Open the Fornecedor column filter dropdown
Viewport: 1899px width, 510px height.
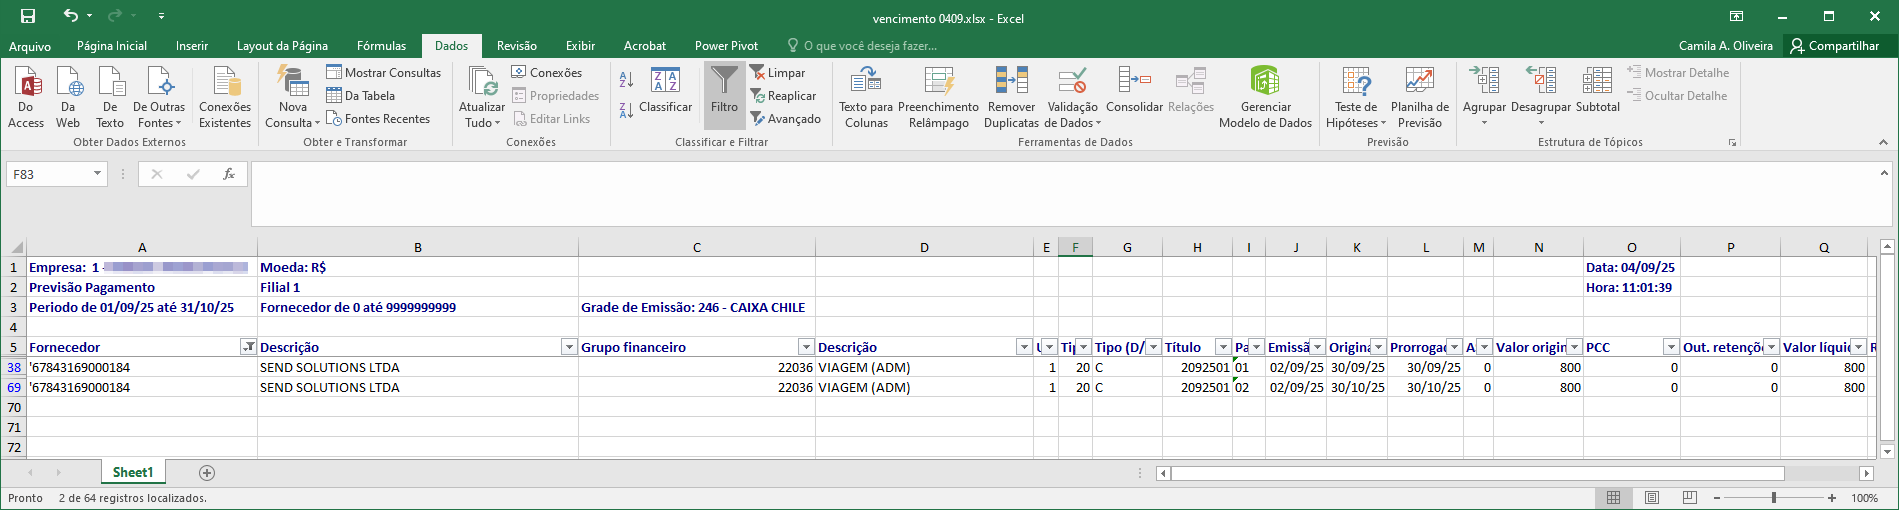tap(248, 347)
